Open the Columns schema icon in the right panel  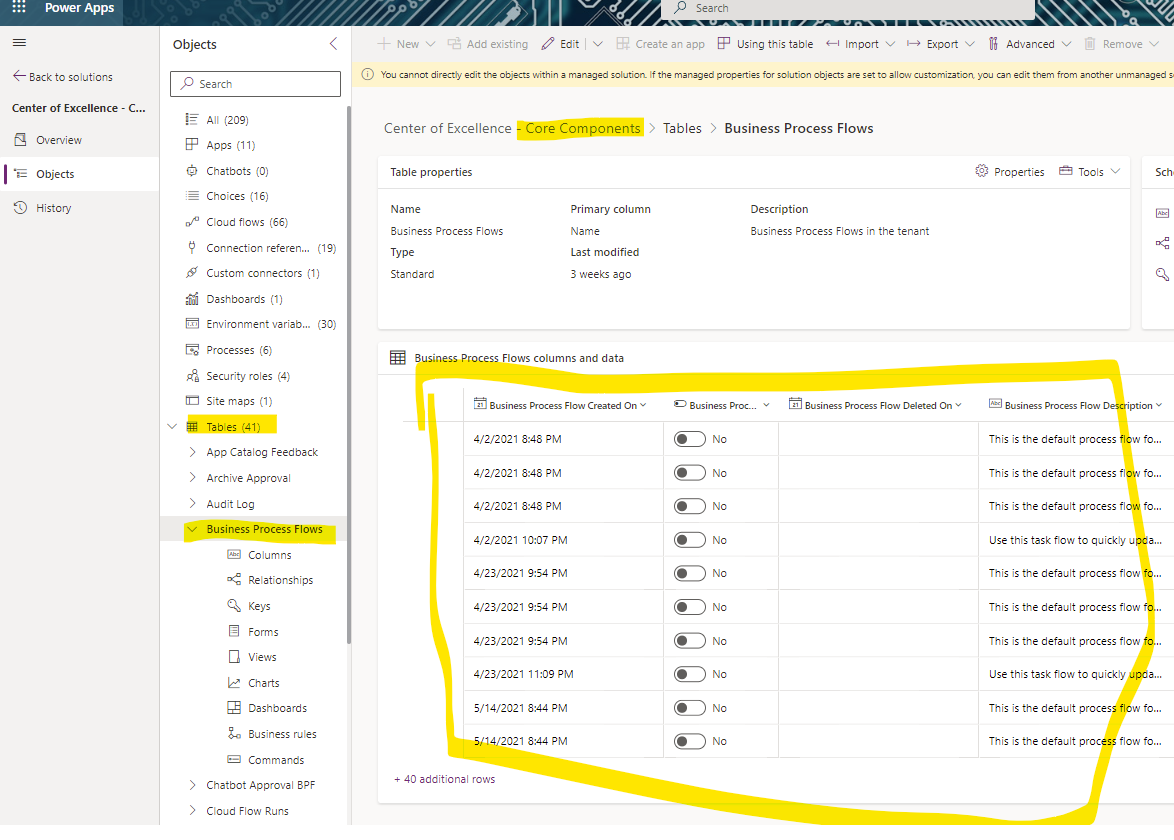pos(1161,212)
